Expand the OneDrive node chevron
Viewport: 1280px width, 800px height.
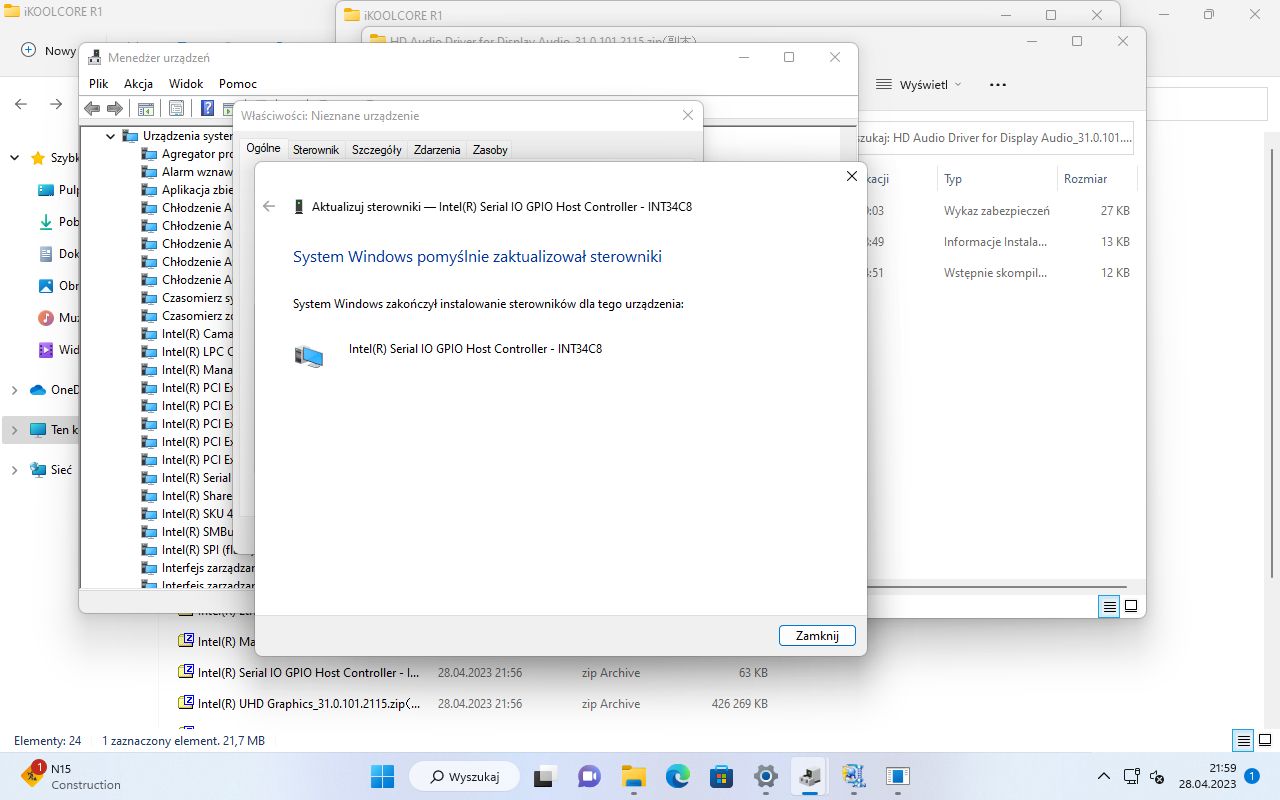[x=14, y=390]
